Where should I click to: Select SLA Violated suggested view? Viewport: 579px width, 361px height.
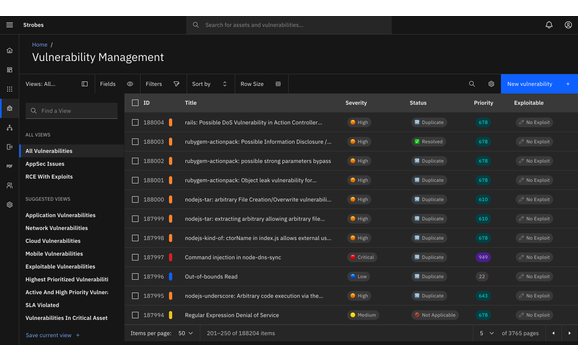click(42, 305)
